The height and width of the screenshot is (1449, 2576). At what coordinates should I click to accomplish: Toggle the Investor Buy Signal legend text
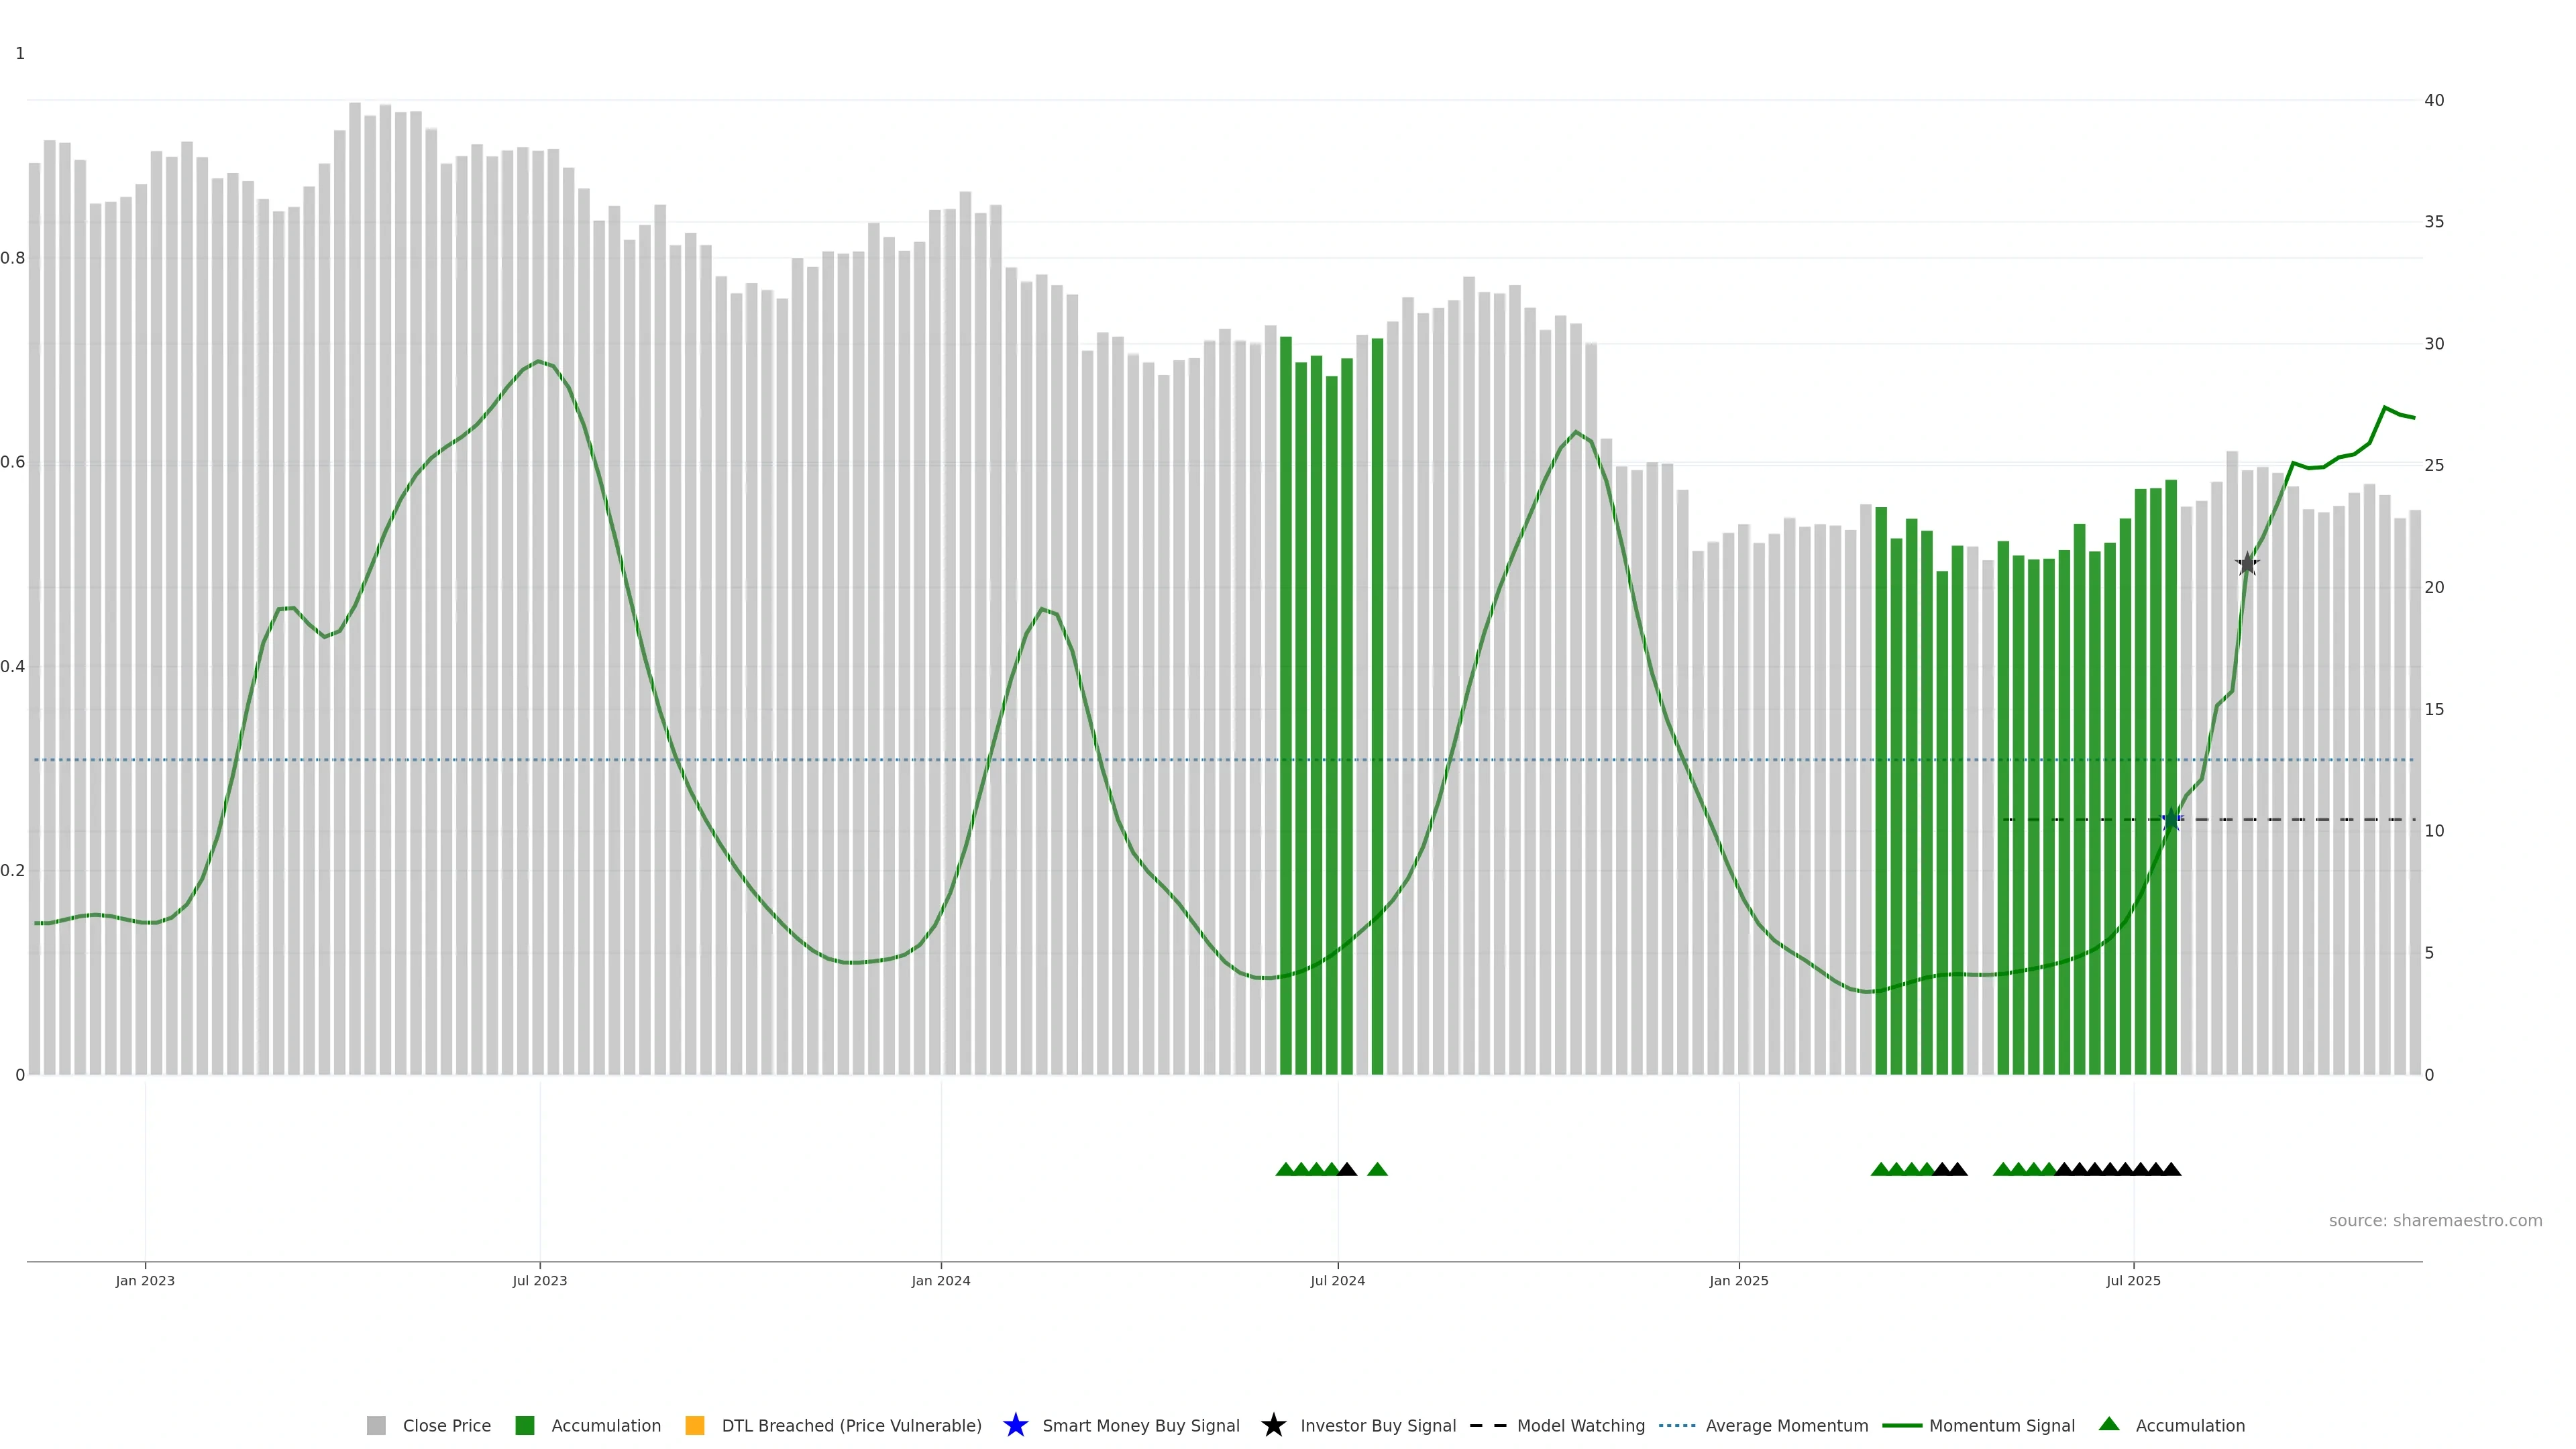[x=1377, y=1425]
